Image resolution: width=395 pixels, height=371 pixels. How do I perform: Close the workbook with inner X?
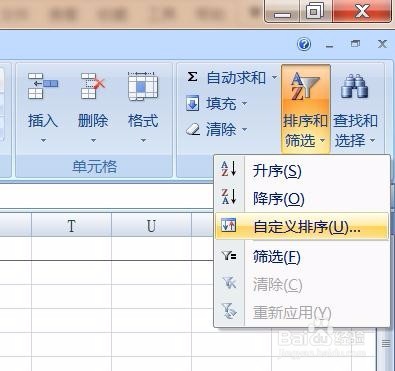pyautogui.click(x=382, y=44)
